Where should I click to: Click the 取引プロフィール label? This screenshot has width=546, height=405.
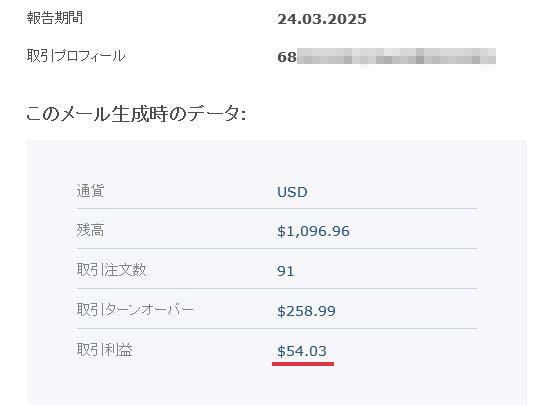click(x=76, y=56)
